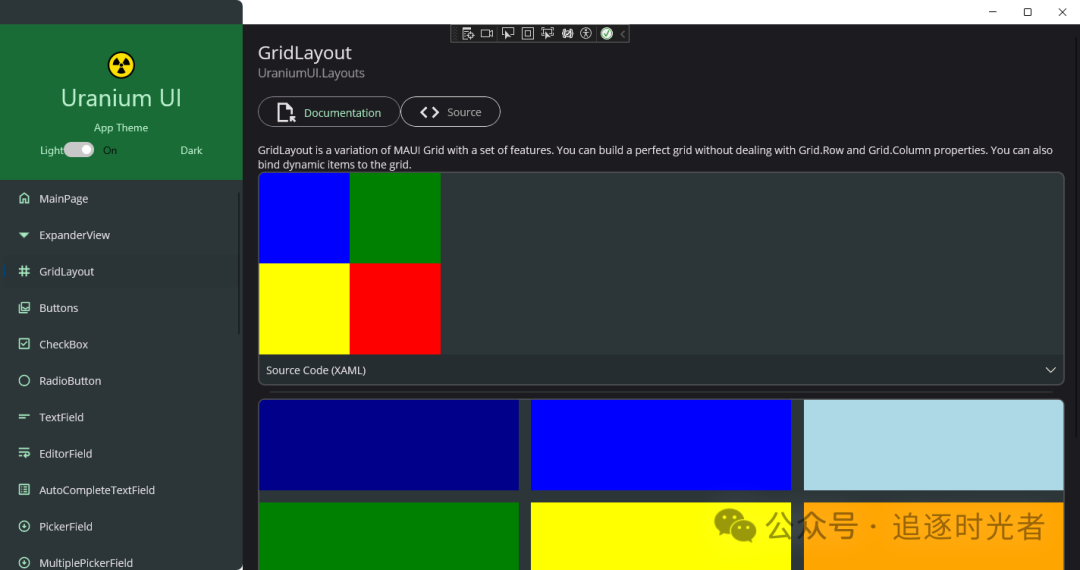Open the Source button
This screenshot has height=570, width=1080.
[x=450, y=112]
